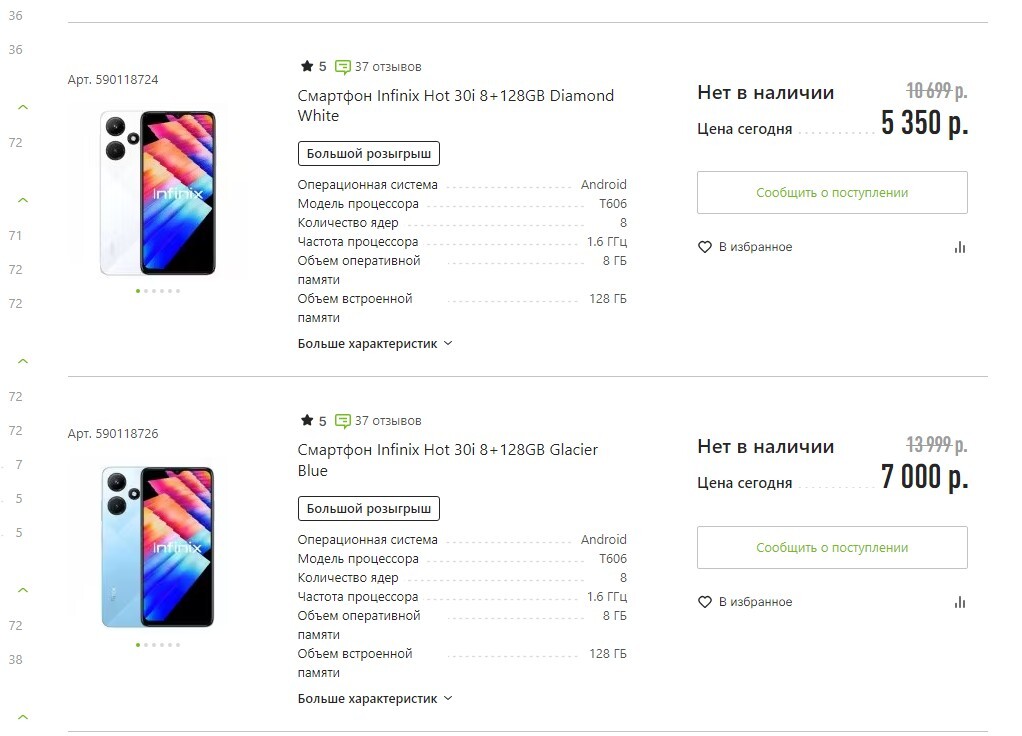
Task: Click 'Большой розыгрыш' badge on Diamond White
Action: [x=369, y=154]
